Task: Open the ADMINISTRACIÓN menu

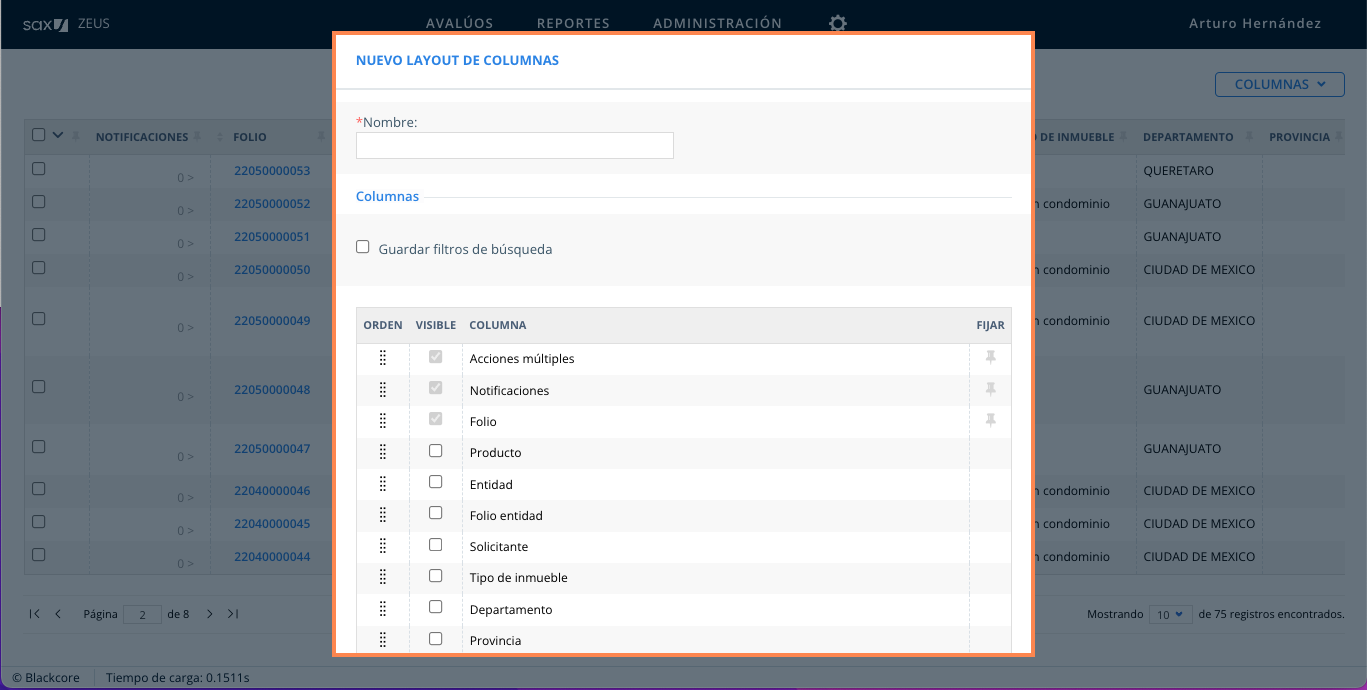Action: 718,23
